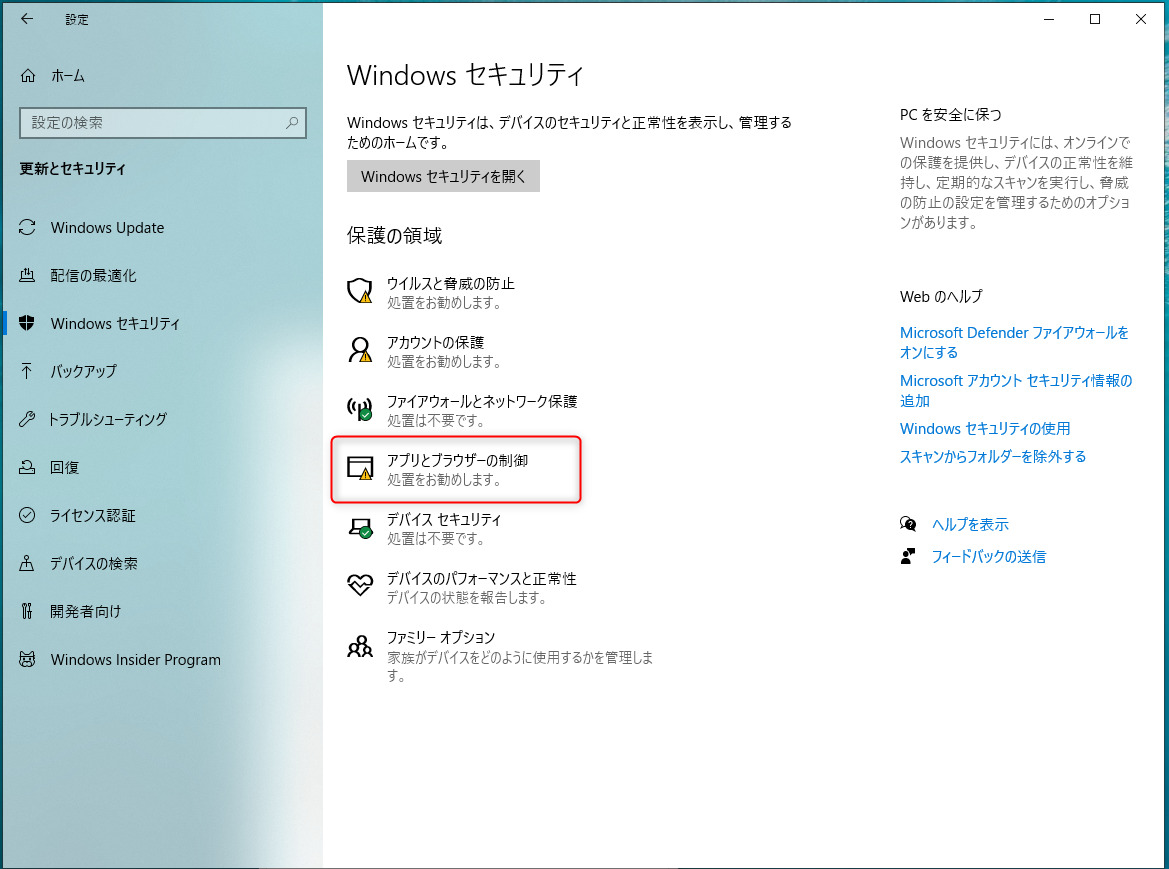1169x869 pixels.
Task: Click the デバイスの検索 locator icon
Action: coord(27,563)
